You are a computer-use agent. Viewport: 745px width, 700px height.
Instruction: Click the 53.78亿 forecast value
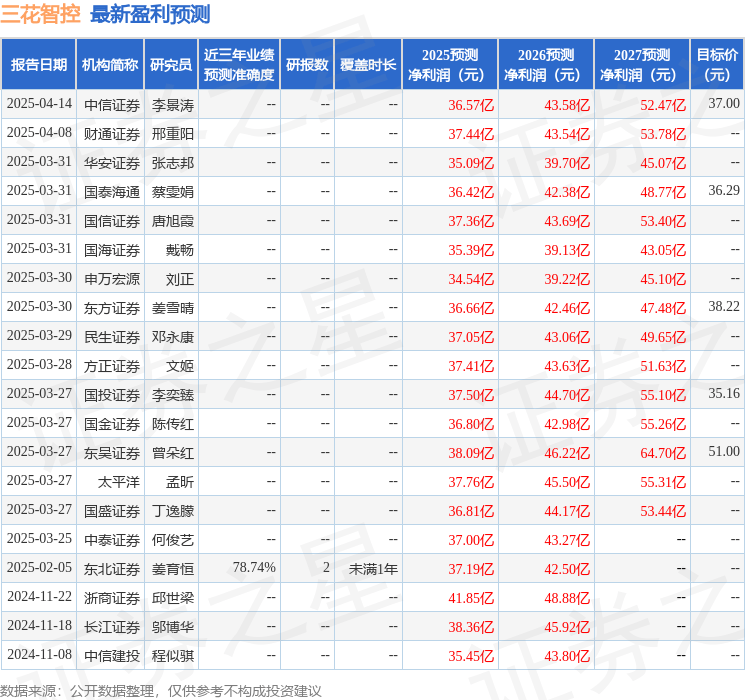pyautogui.click(x=663, y=134)
